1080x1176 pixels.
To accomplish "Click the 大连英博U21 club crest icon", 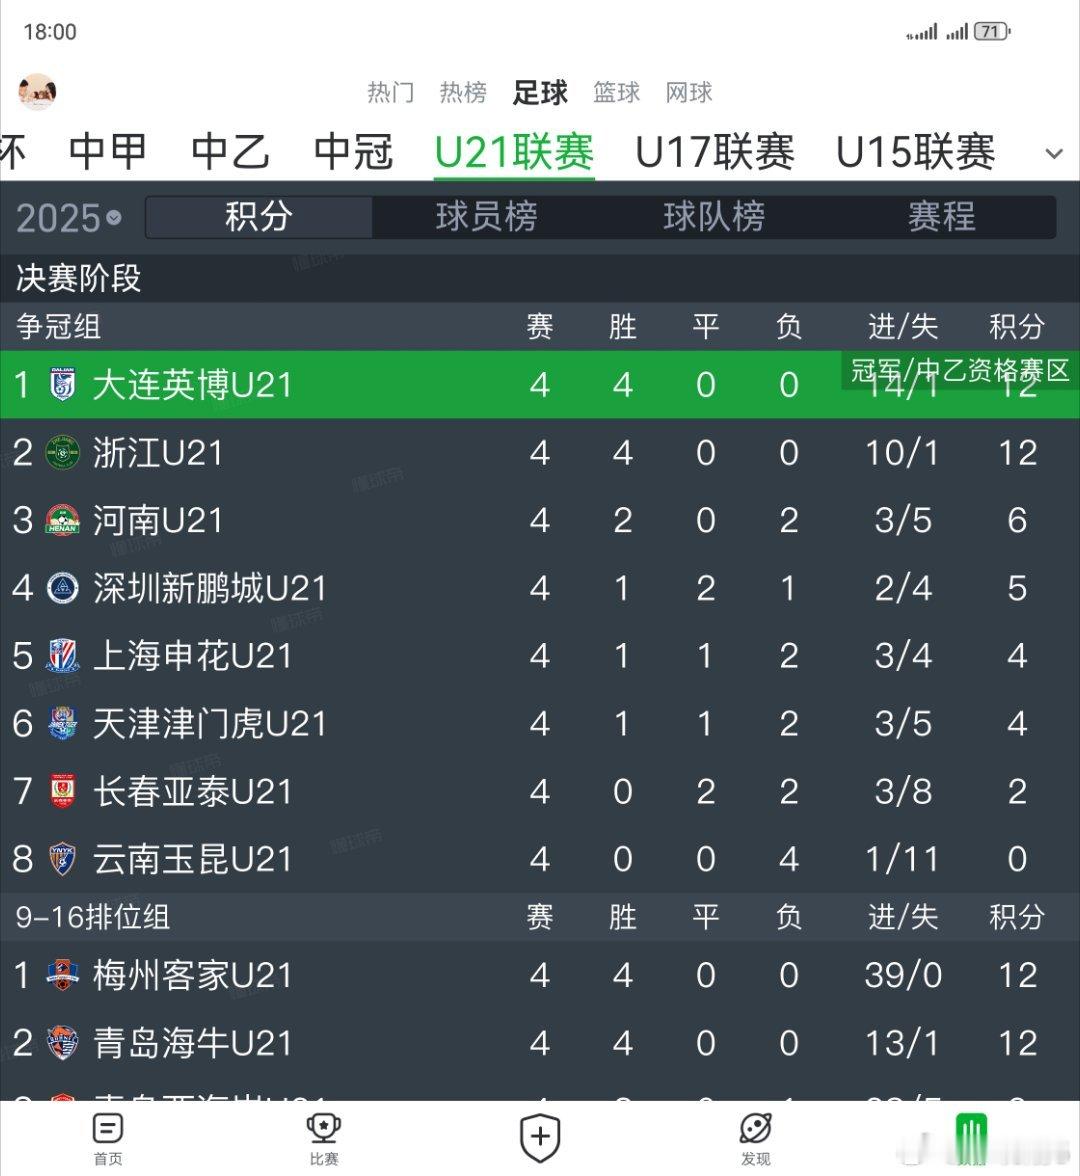I will coord(62,385).
